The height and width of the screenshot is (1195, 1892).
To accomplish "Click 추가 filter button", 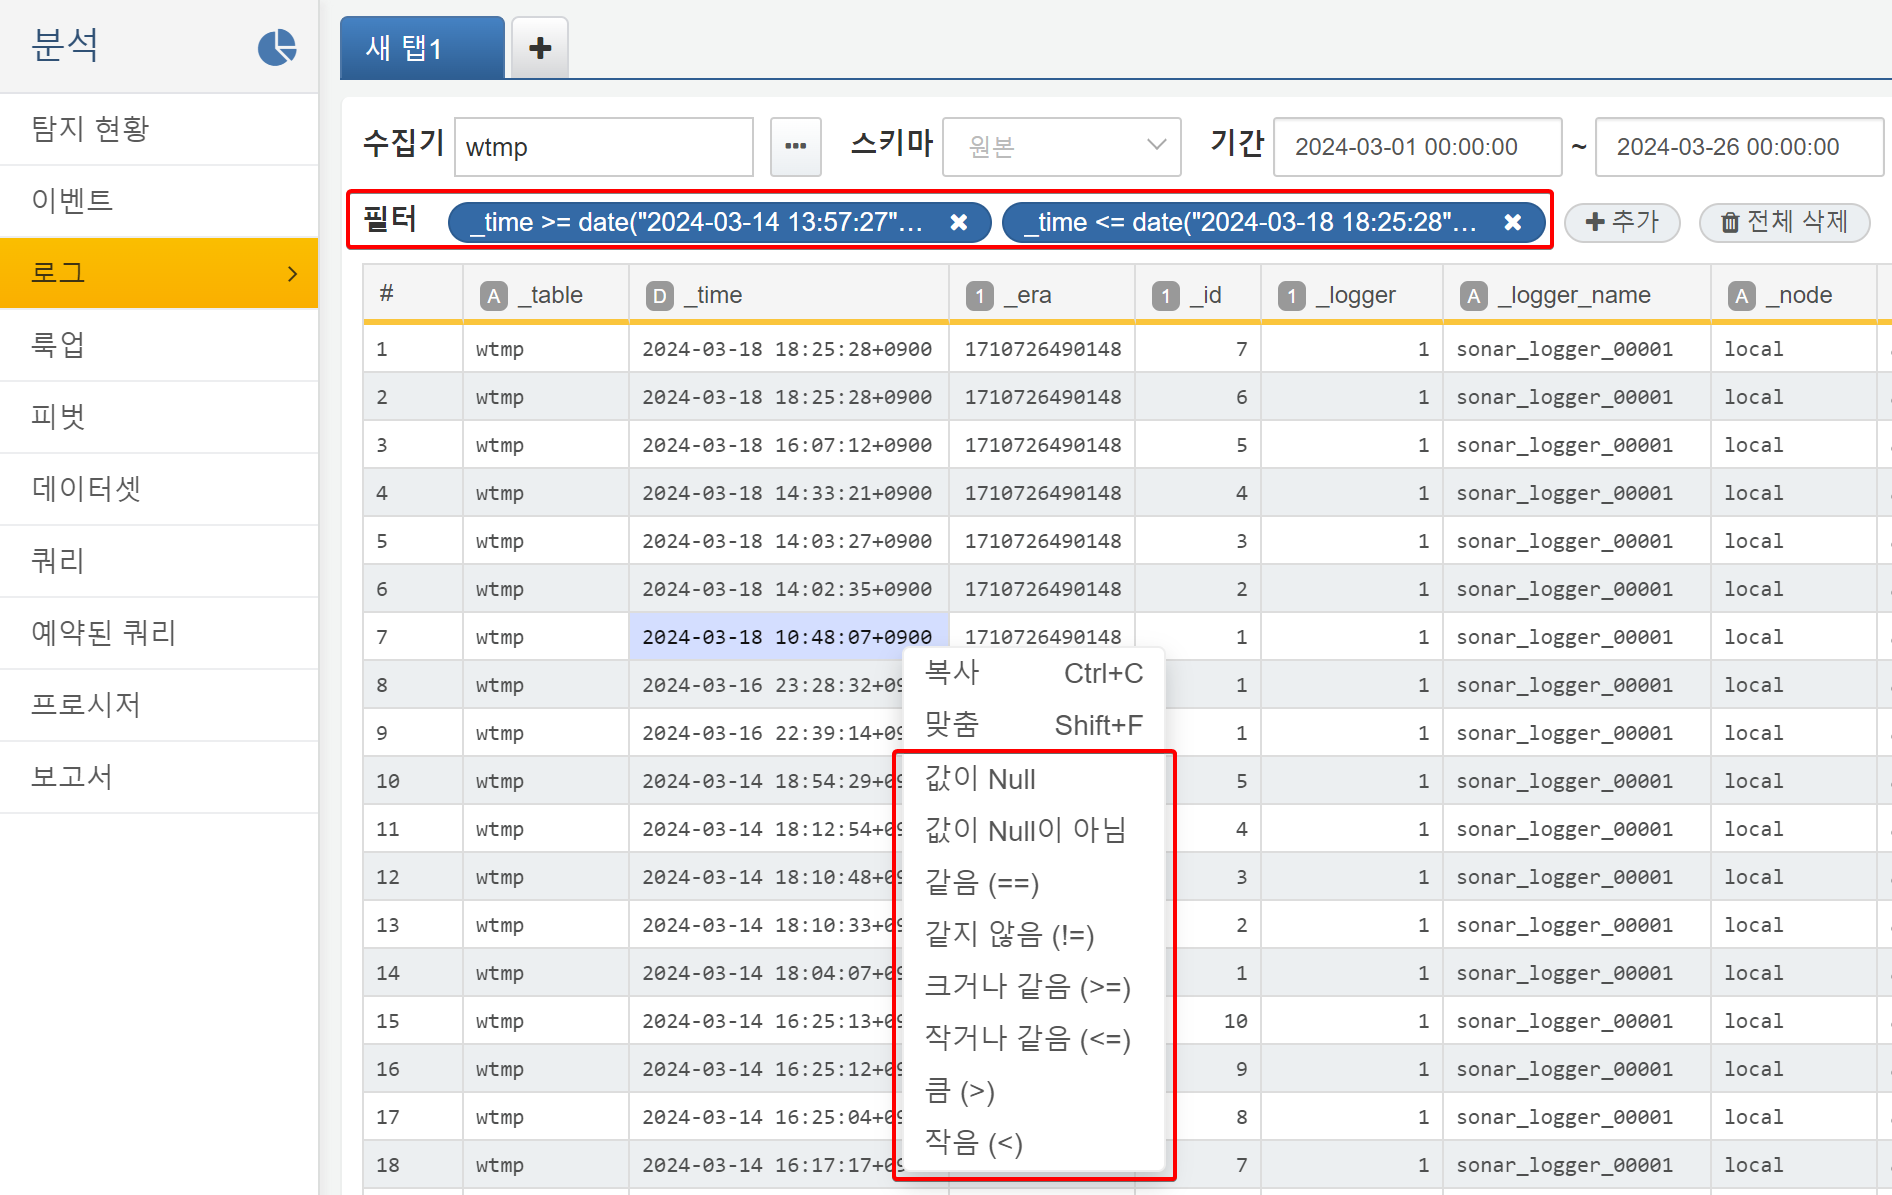I will (1622, 222).
